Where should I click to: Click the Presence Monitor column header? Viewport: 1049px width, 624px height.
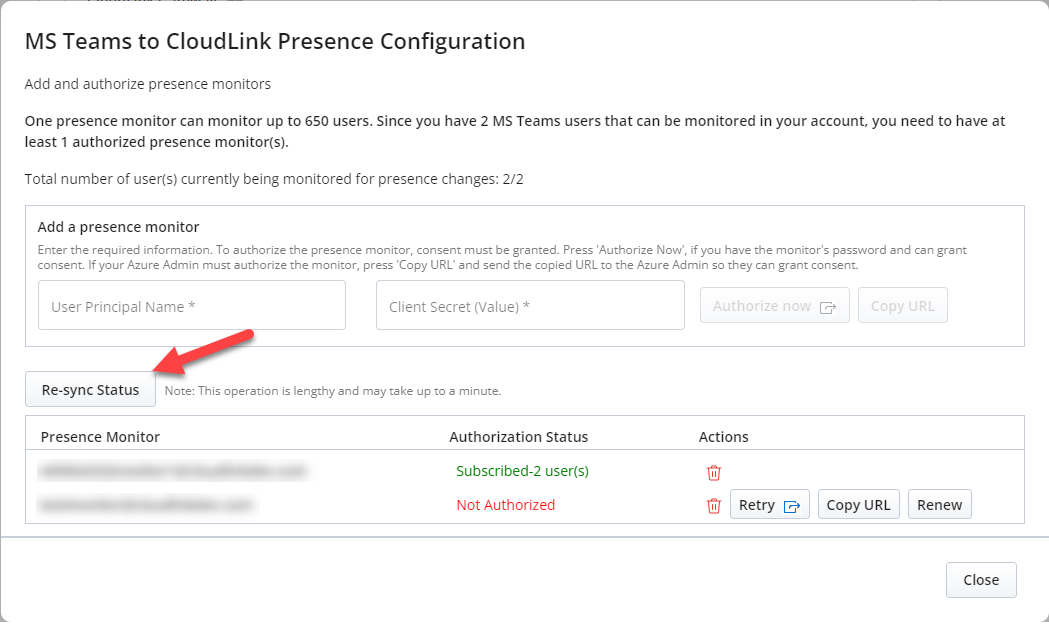[x=100, y=437]
